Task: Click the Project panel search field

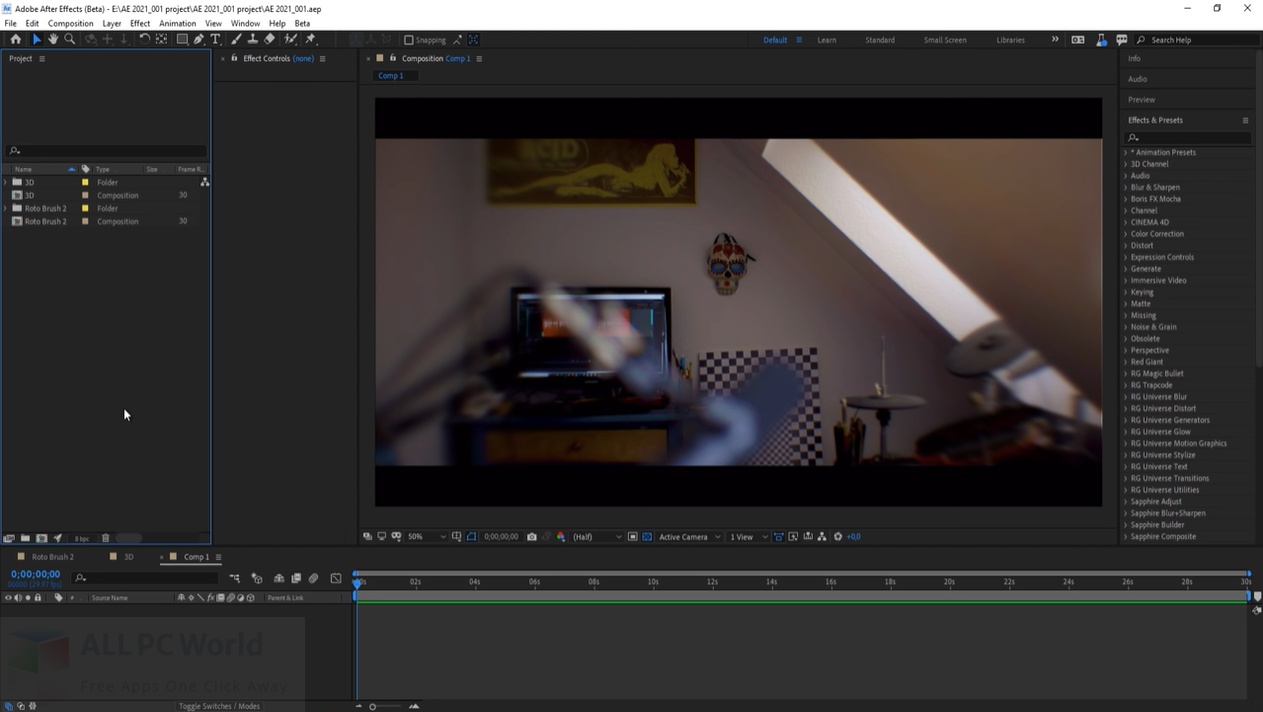Action: pos(106,151)
